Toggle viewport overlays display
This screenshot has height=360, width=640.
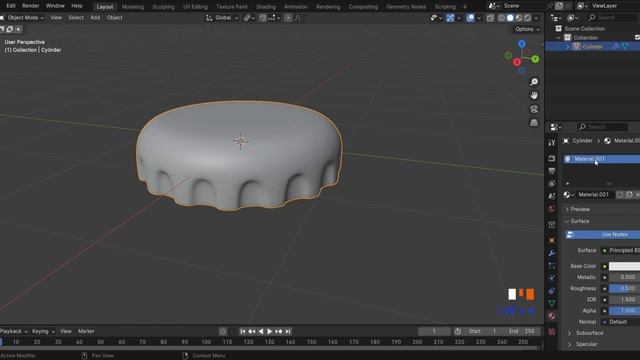click(x=470, y=18)
